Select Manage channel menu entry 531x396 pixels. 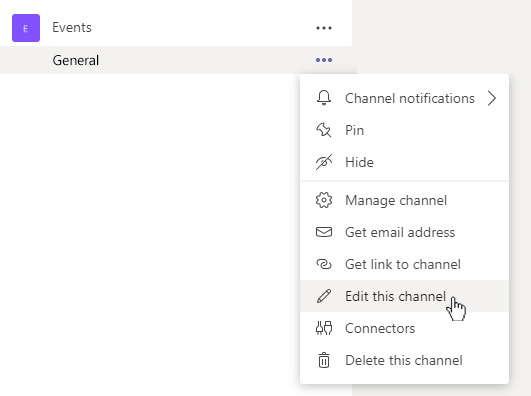pos(404,200)
